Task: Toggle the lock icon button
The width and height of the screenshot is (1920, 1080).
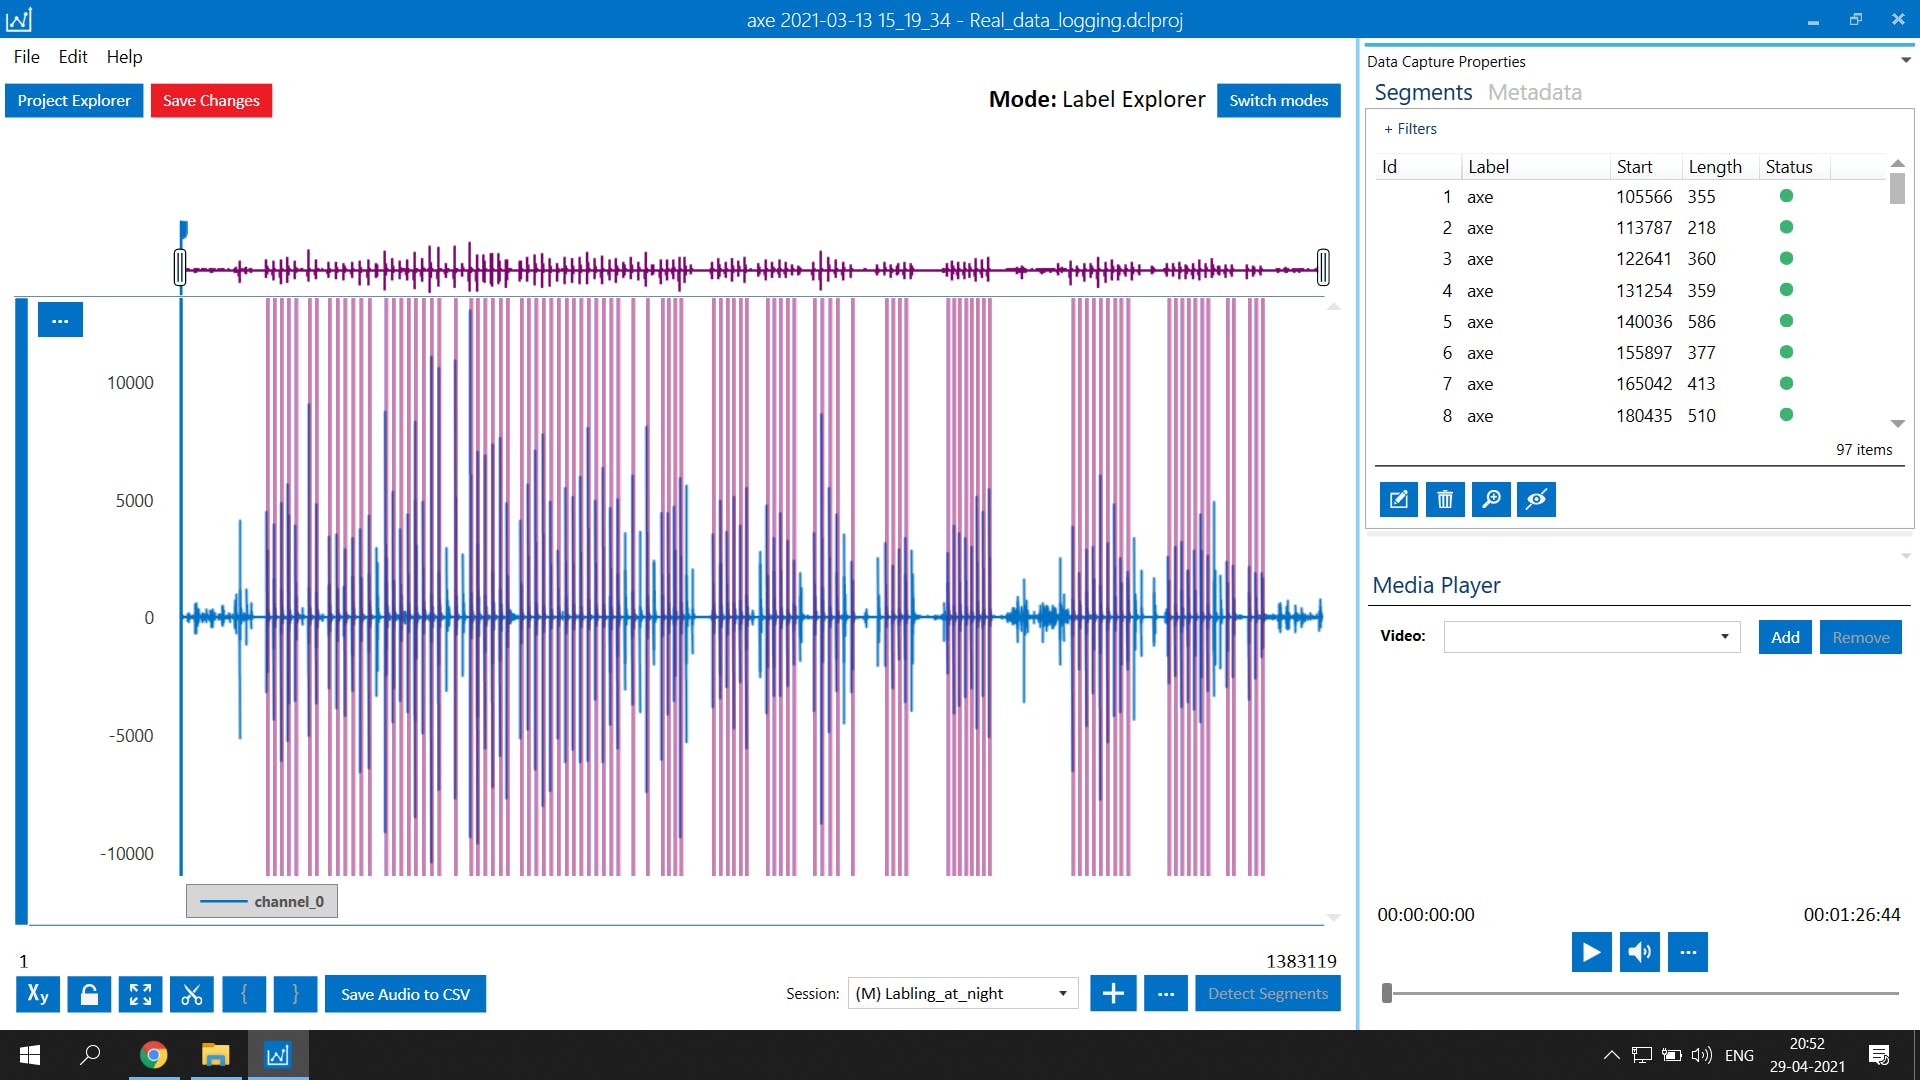Action: [89, 994]
